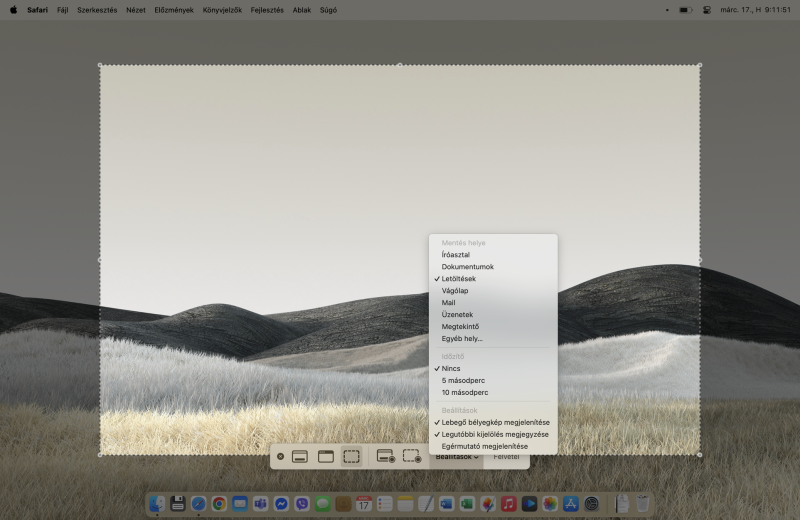Toggle Legutóbbi kijelölés megjegyzése option
The width and height of the screenshot is (800, 520).
point(493,434)
